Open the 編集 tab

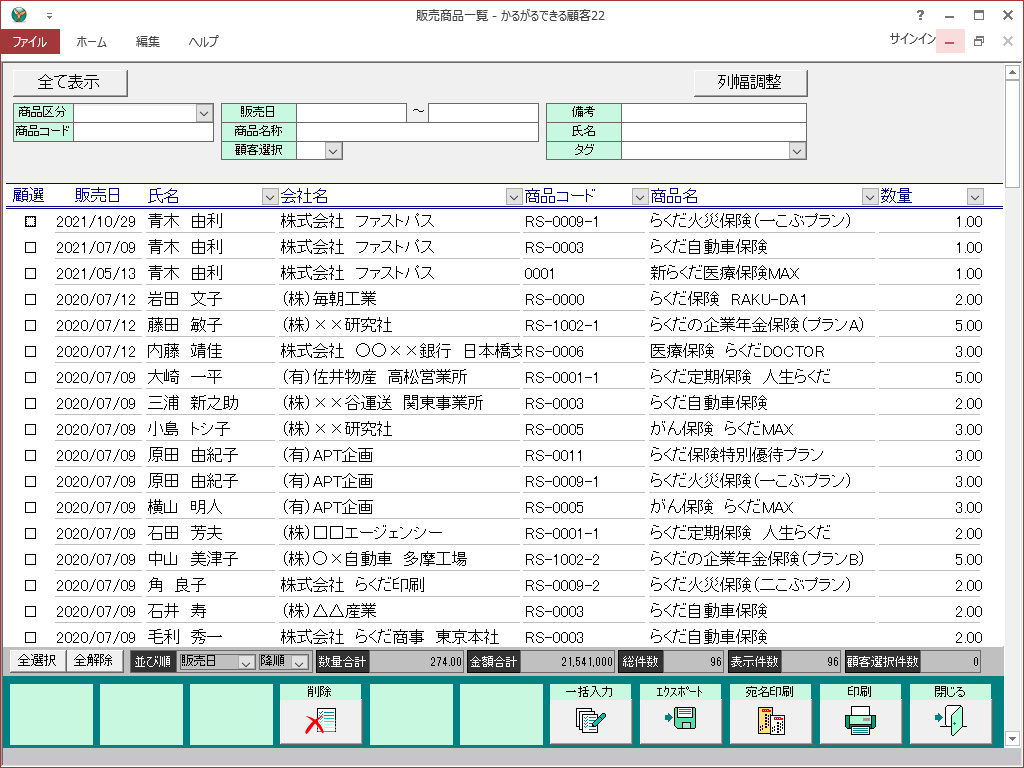point(148,42)
